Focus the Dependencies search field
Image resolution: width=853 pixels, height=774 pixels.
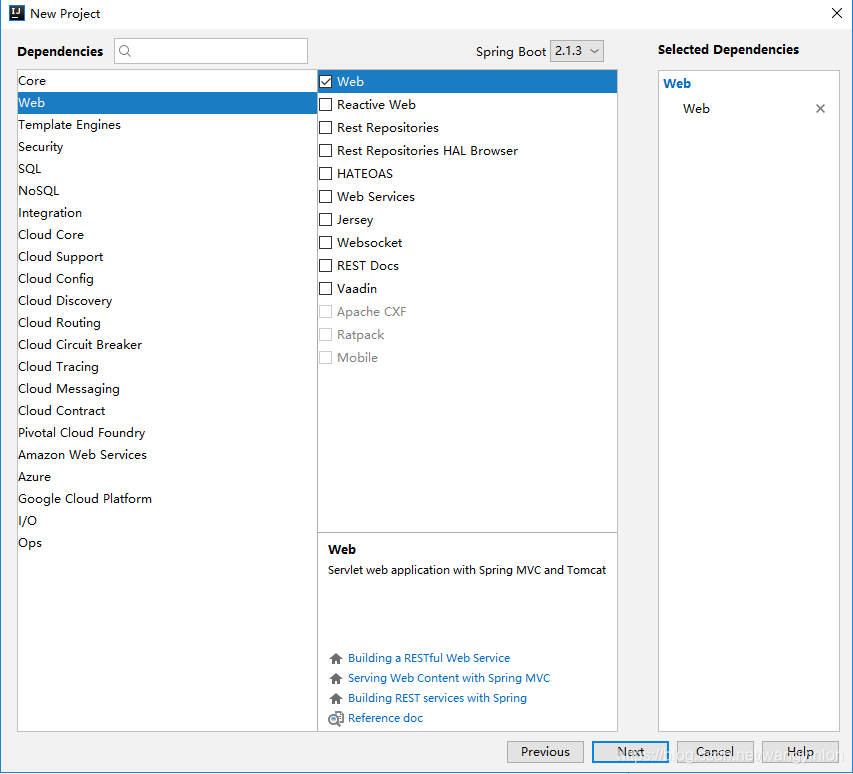[211, 51]
